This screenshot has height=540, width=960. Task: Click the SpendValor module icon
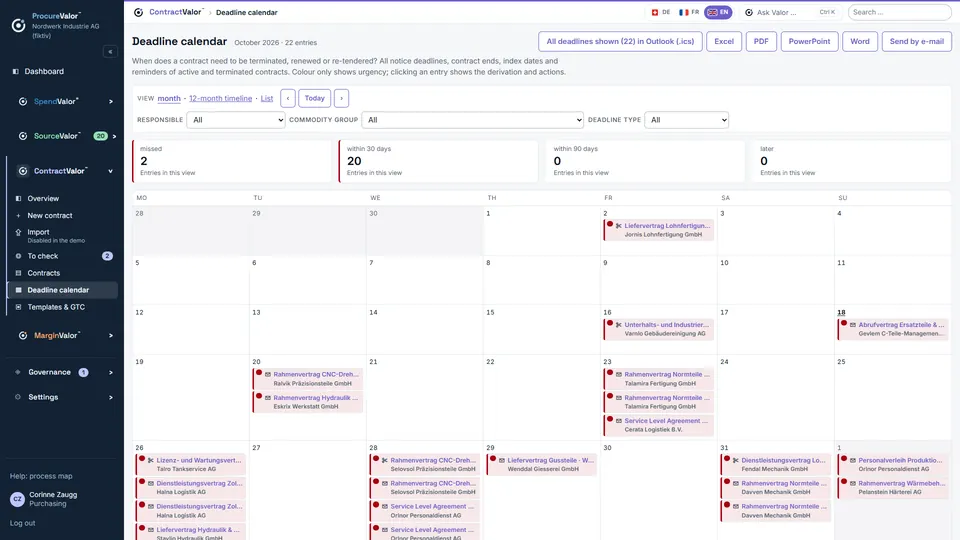(x=23, y=102)
